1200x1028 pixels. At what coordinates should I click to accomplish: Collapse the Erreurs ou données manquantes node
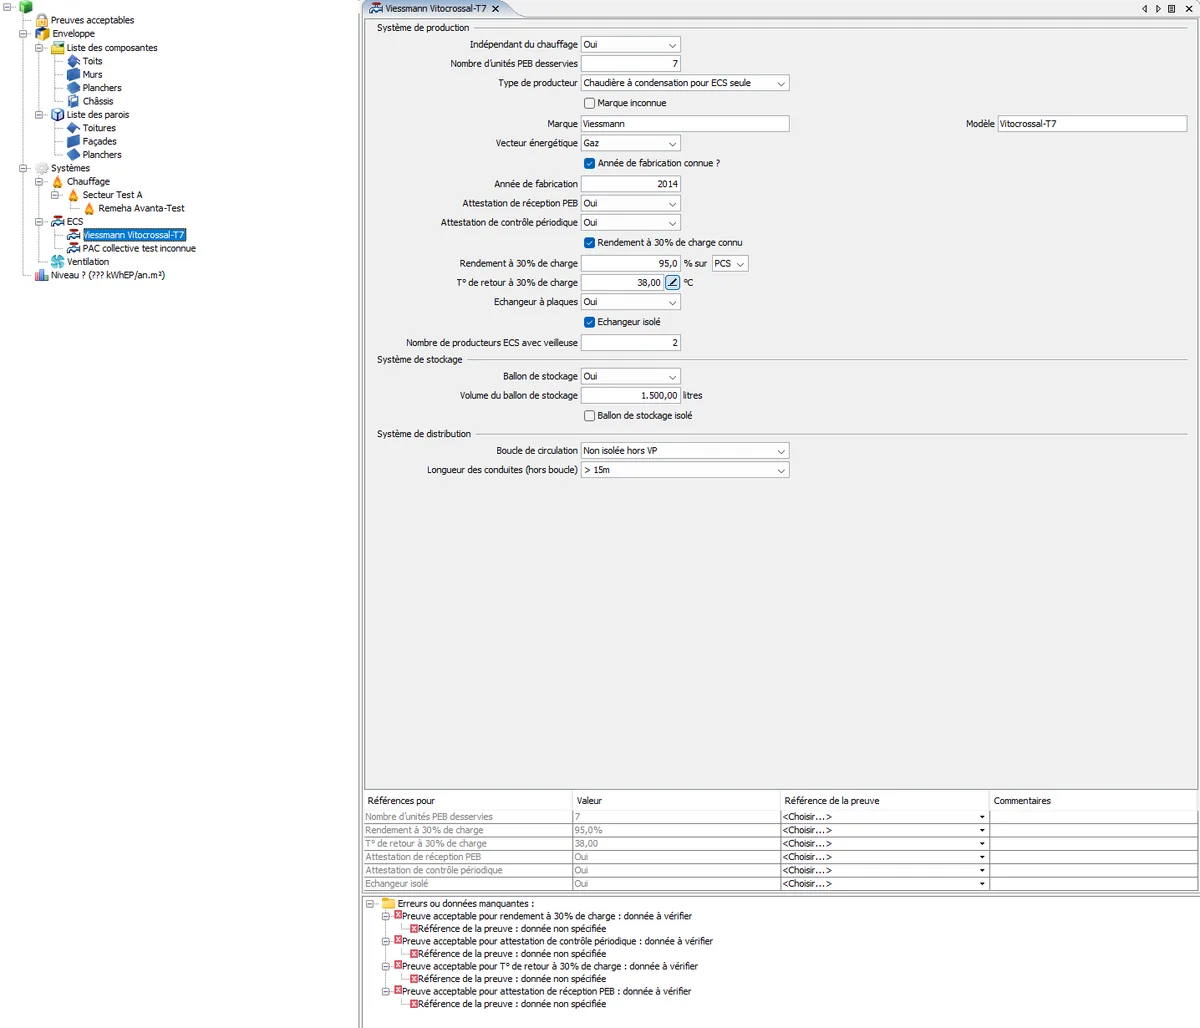tap(371, 904)
